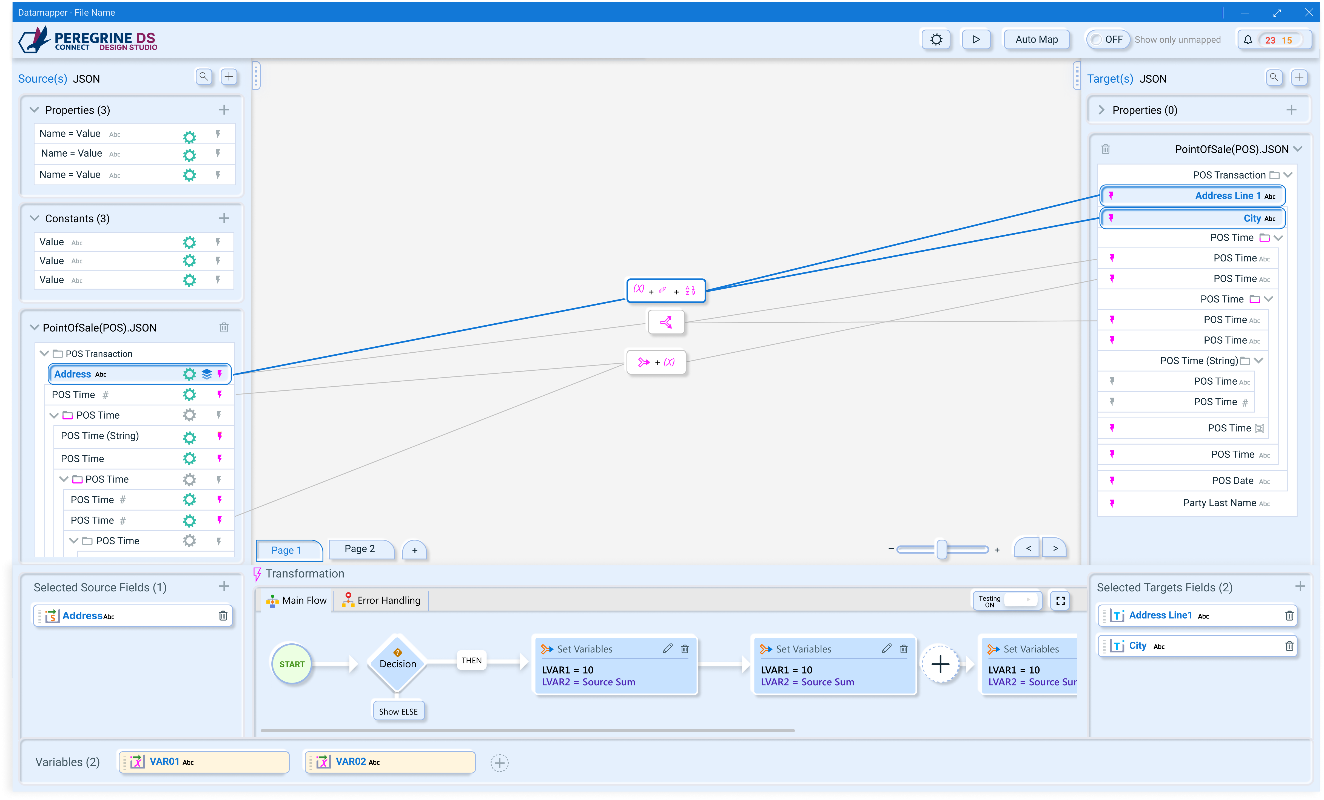Viewport: 1324px width, 800px height.
Task: Toggle the Show only unmapped switch
Action: tap(1107, 40)
